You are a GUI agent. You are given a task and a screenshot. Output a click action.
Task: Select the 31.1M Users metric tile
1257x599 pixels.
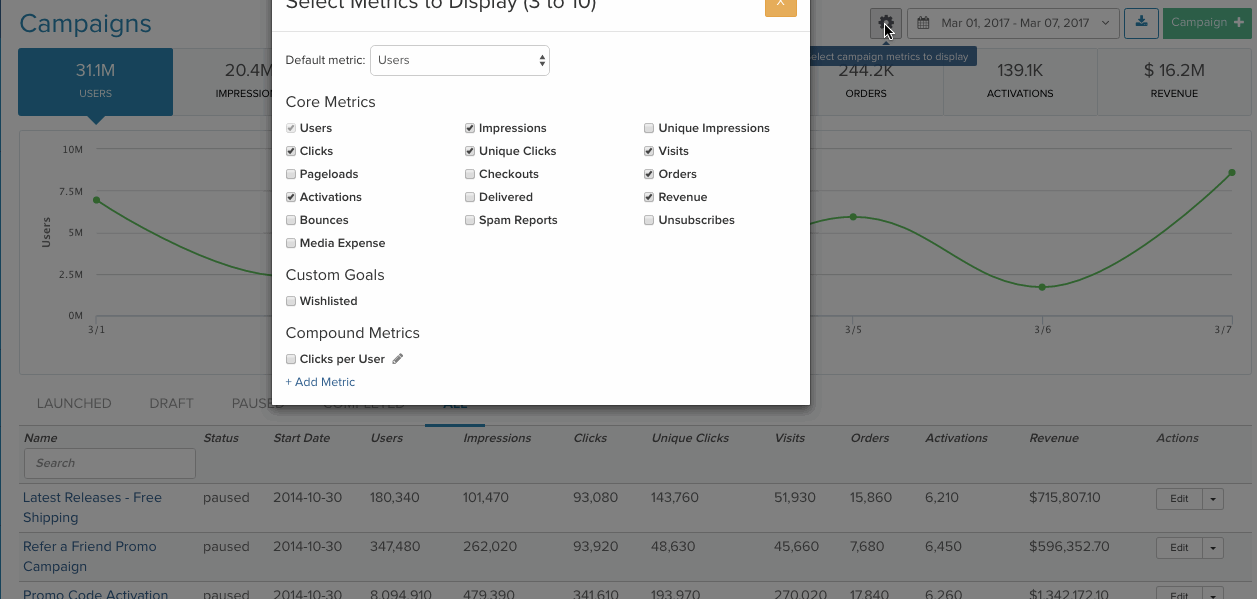point(96,81)
